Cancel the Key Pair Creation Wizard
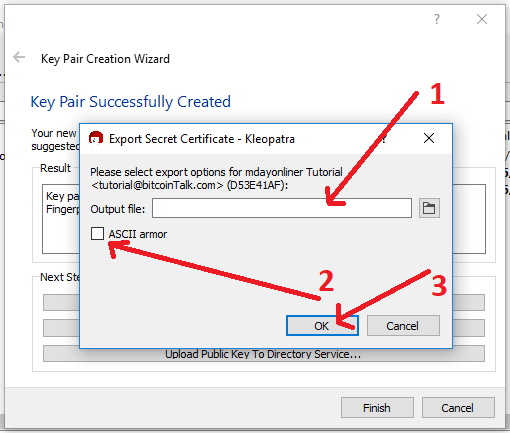The height and width of the screenshot is (433, 510). tap(458, 408)
